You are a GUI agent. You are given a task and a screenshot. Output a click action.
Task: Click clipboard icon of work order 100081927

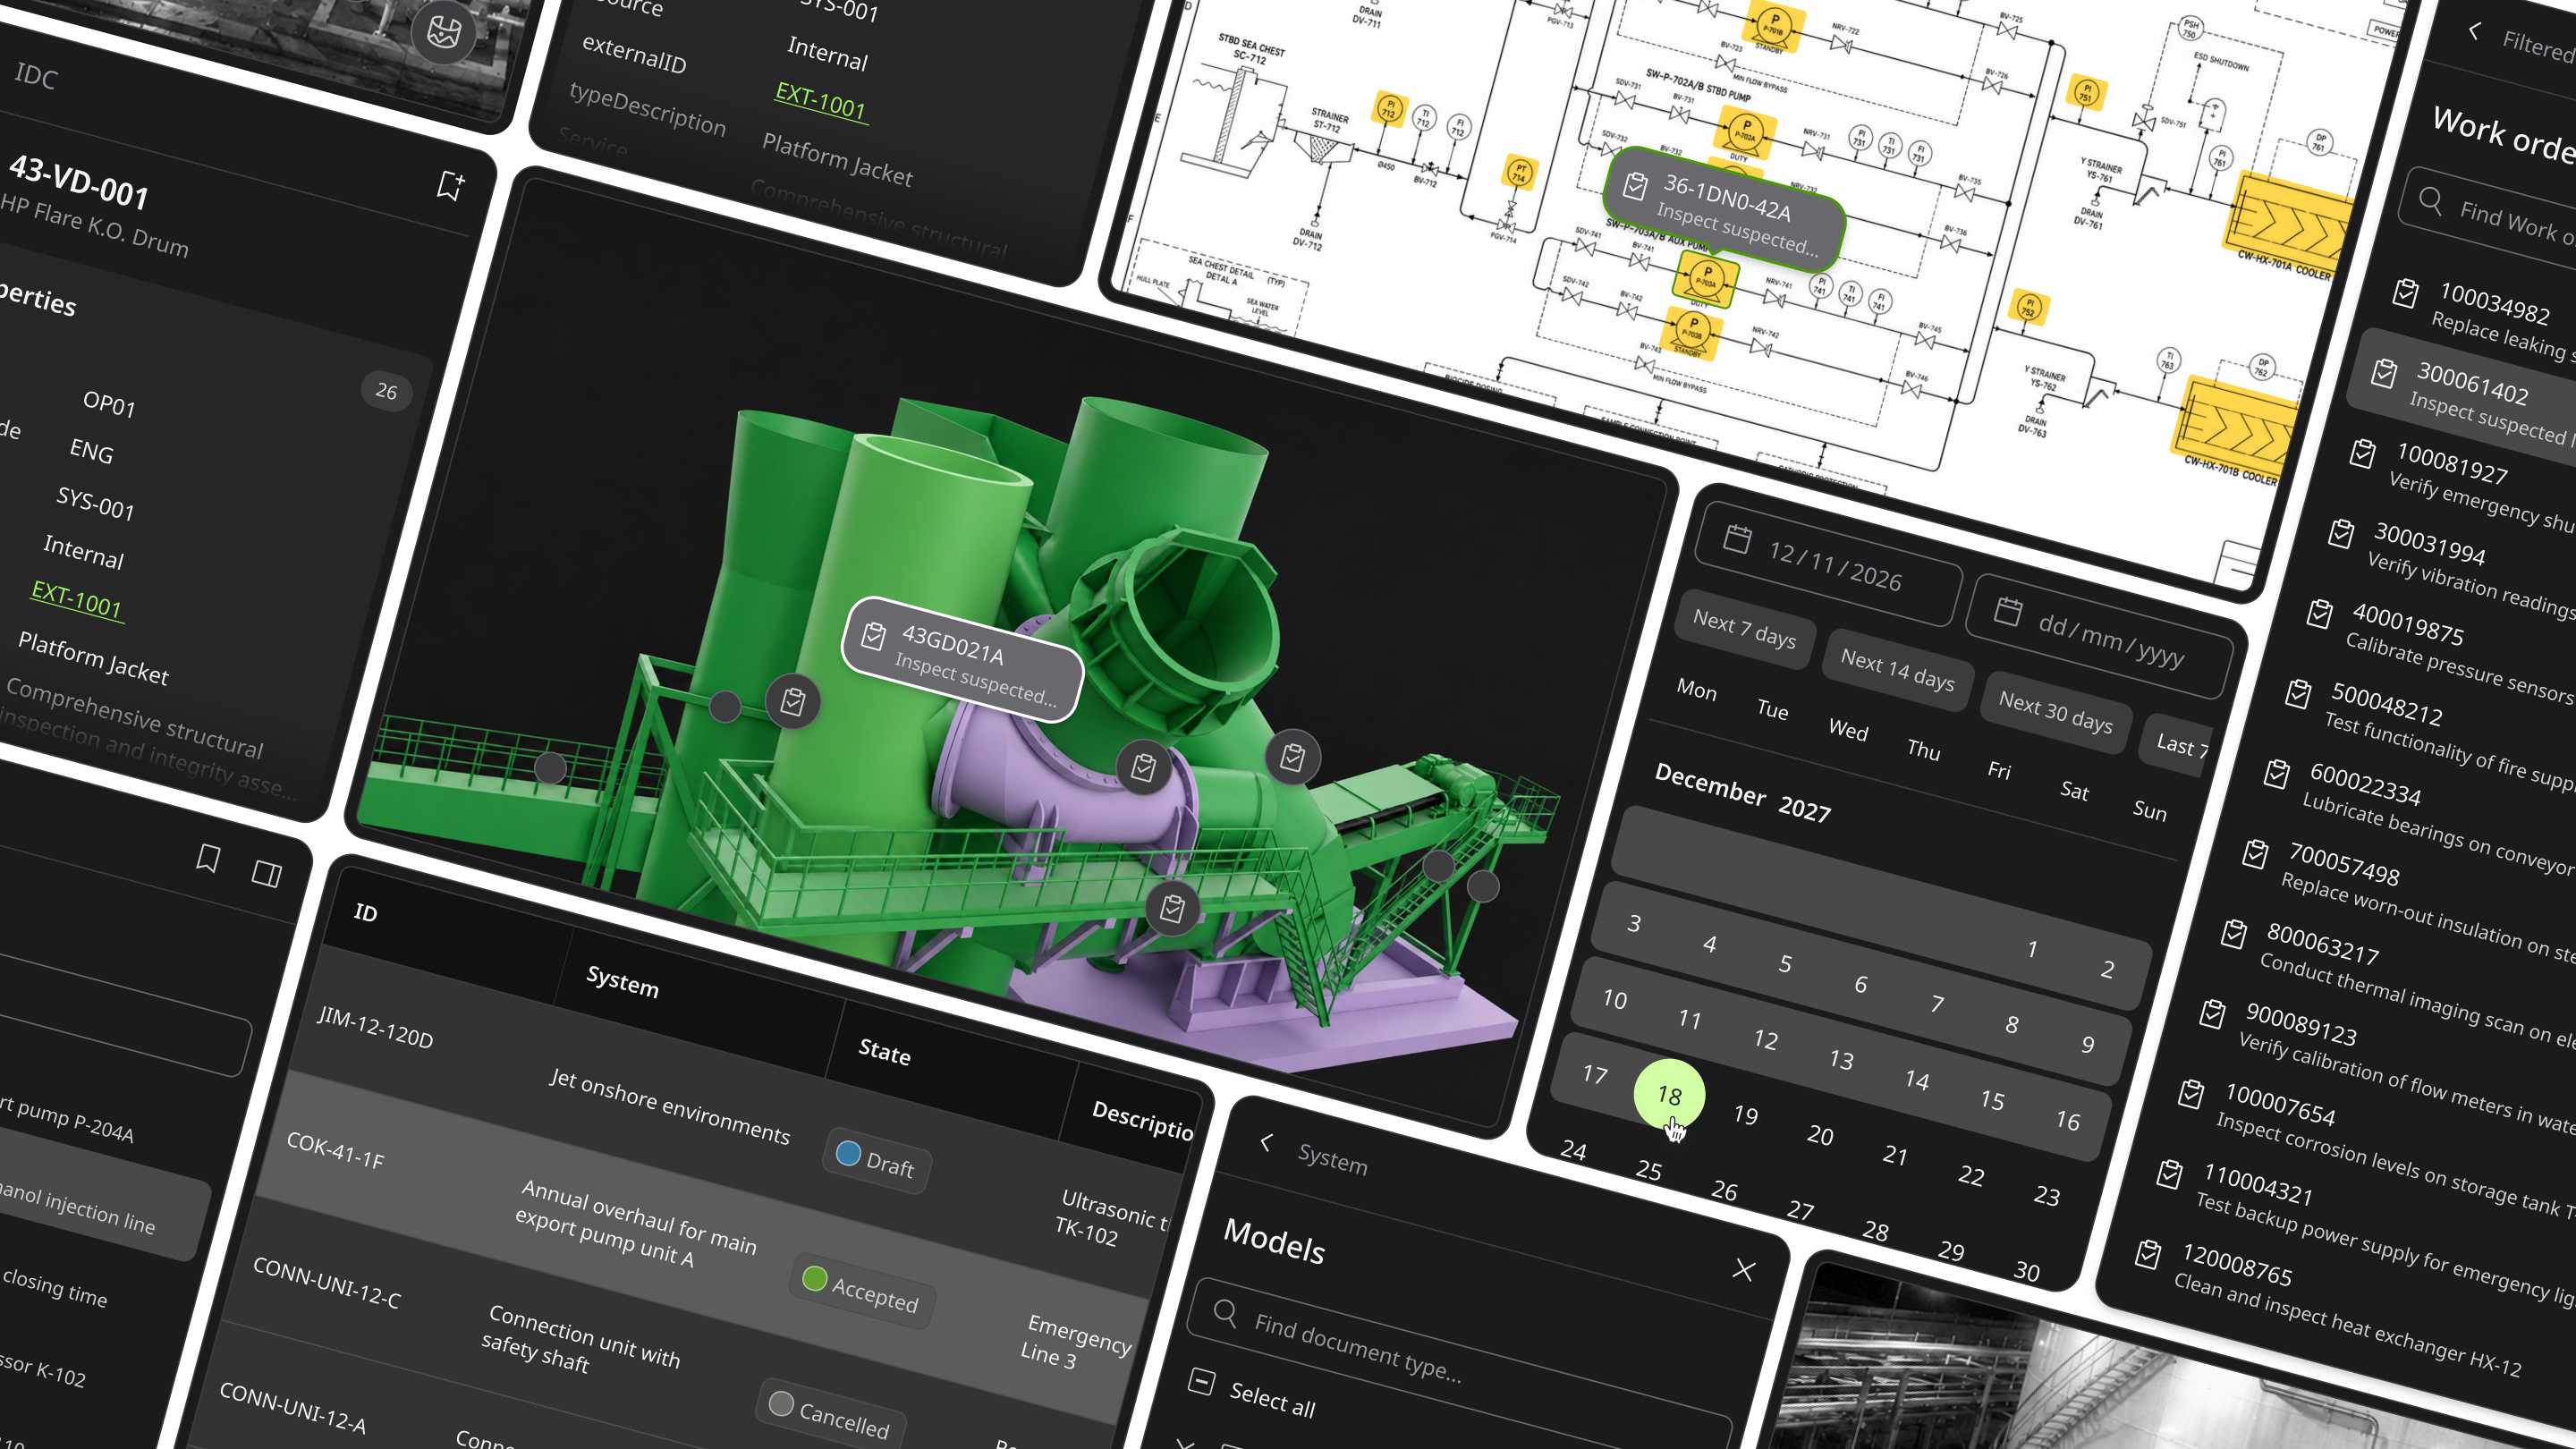tap(2362, 453)
